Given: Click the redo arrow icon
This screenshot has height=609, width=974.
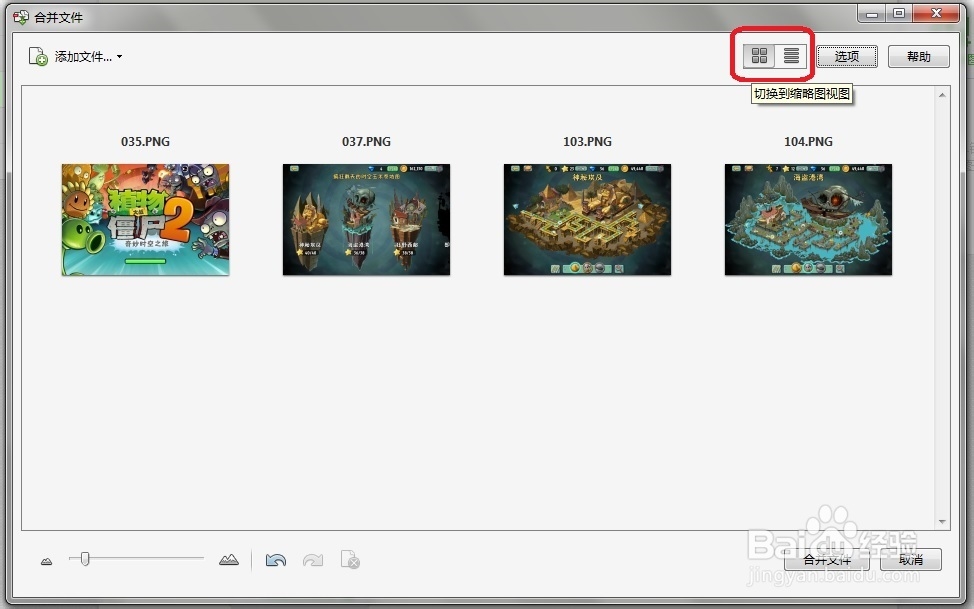Looking at the screenshot, I should pos(312,561).
